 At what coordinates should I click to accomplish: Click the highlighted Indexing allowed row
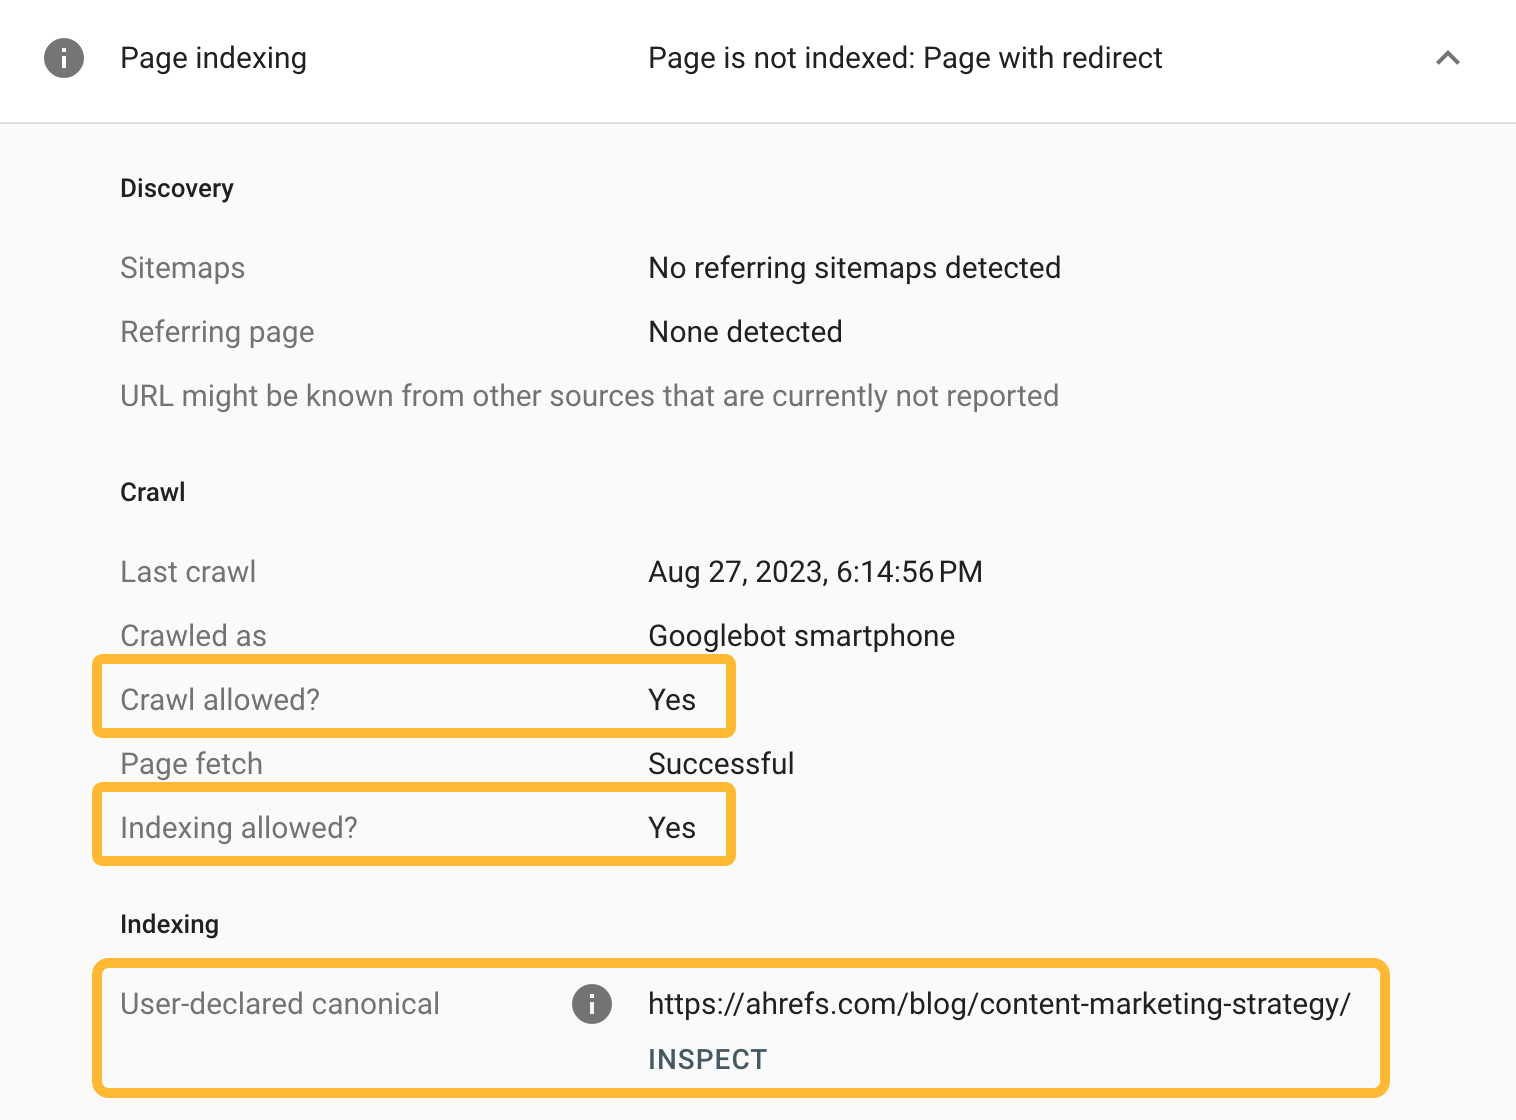tap(413, 826)
